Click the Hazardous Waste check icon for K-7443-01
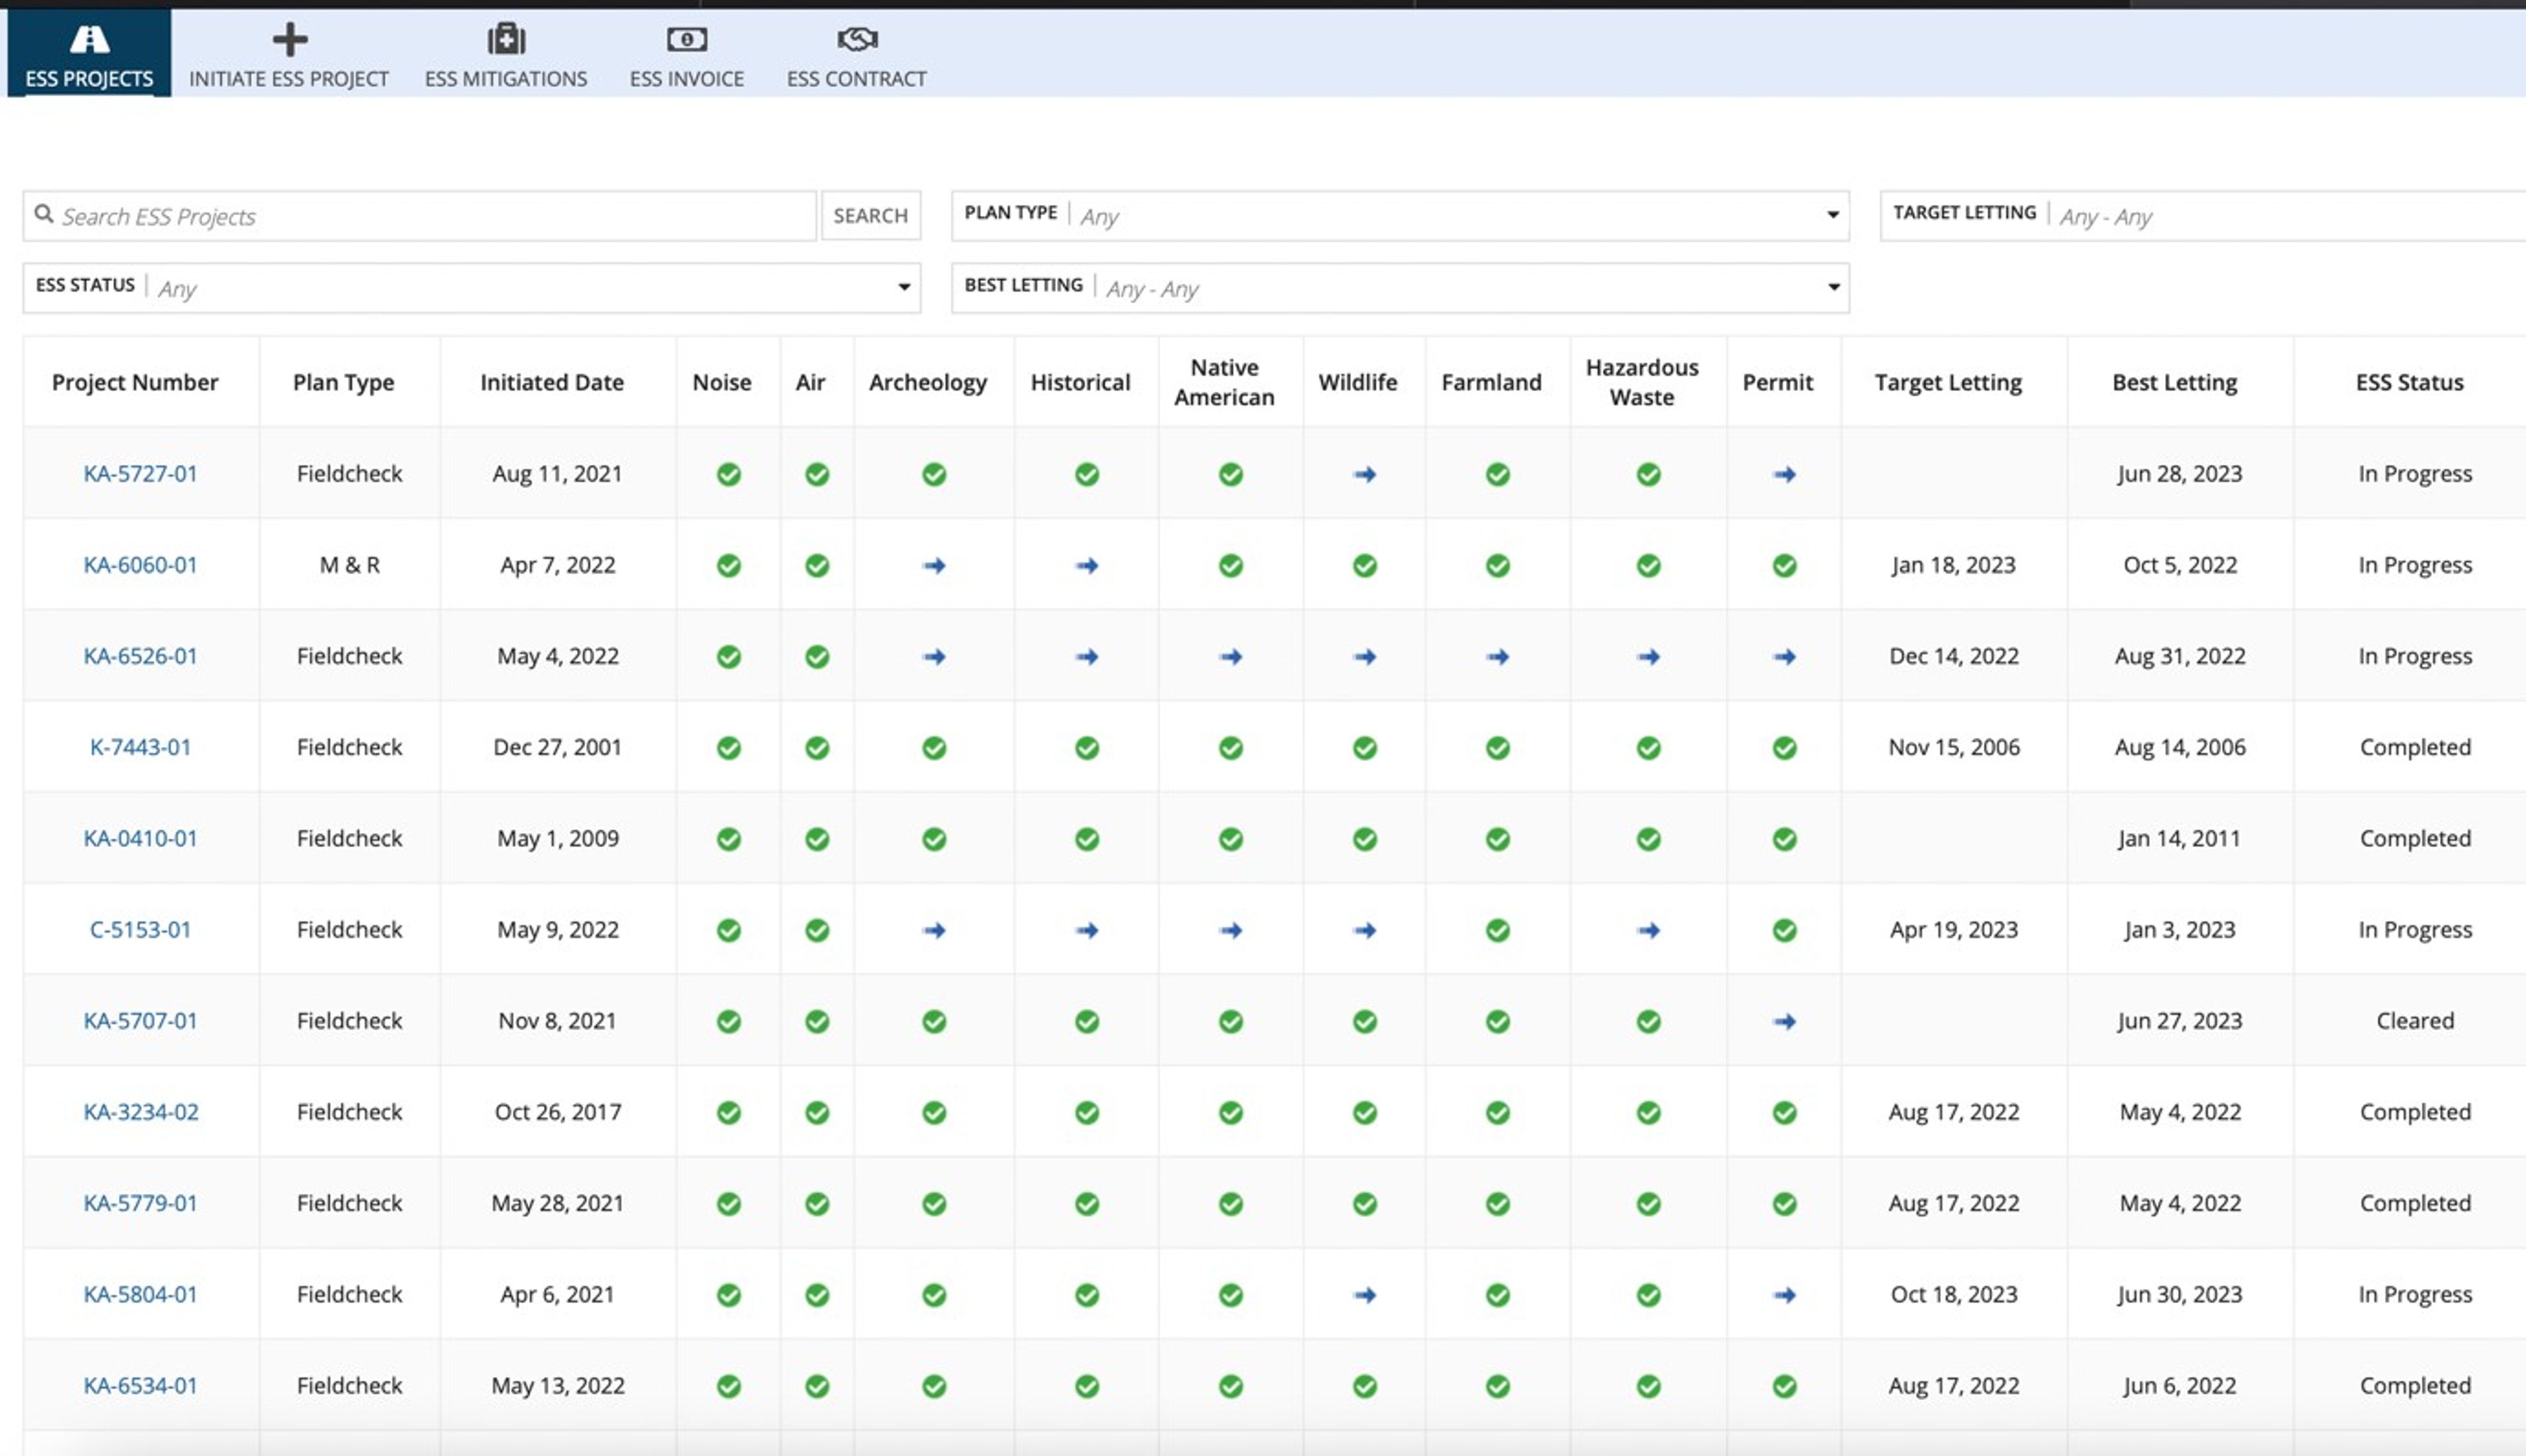The width and height of the screenshot is (2526, 1456). 1649,748
